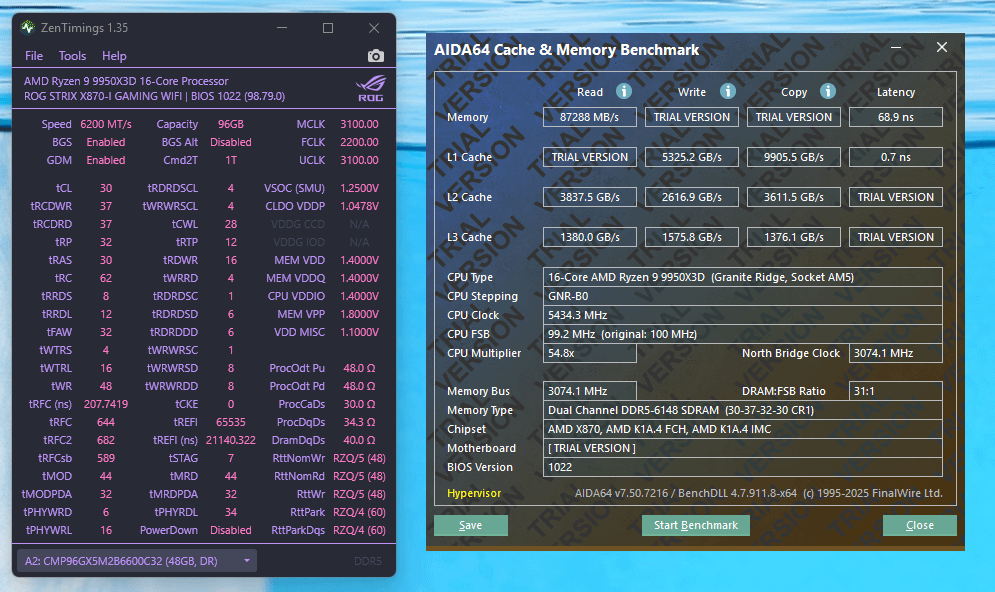995x592 pixels.
Task: Open the Tools menu in ZenTimings
Action: point(72,56)
